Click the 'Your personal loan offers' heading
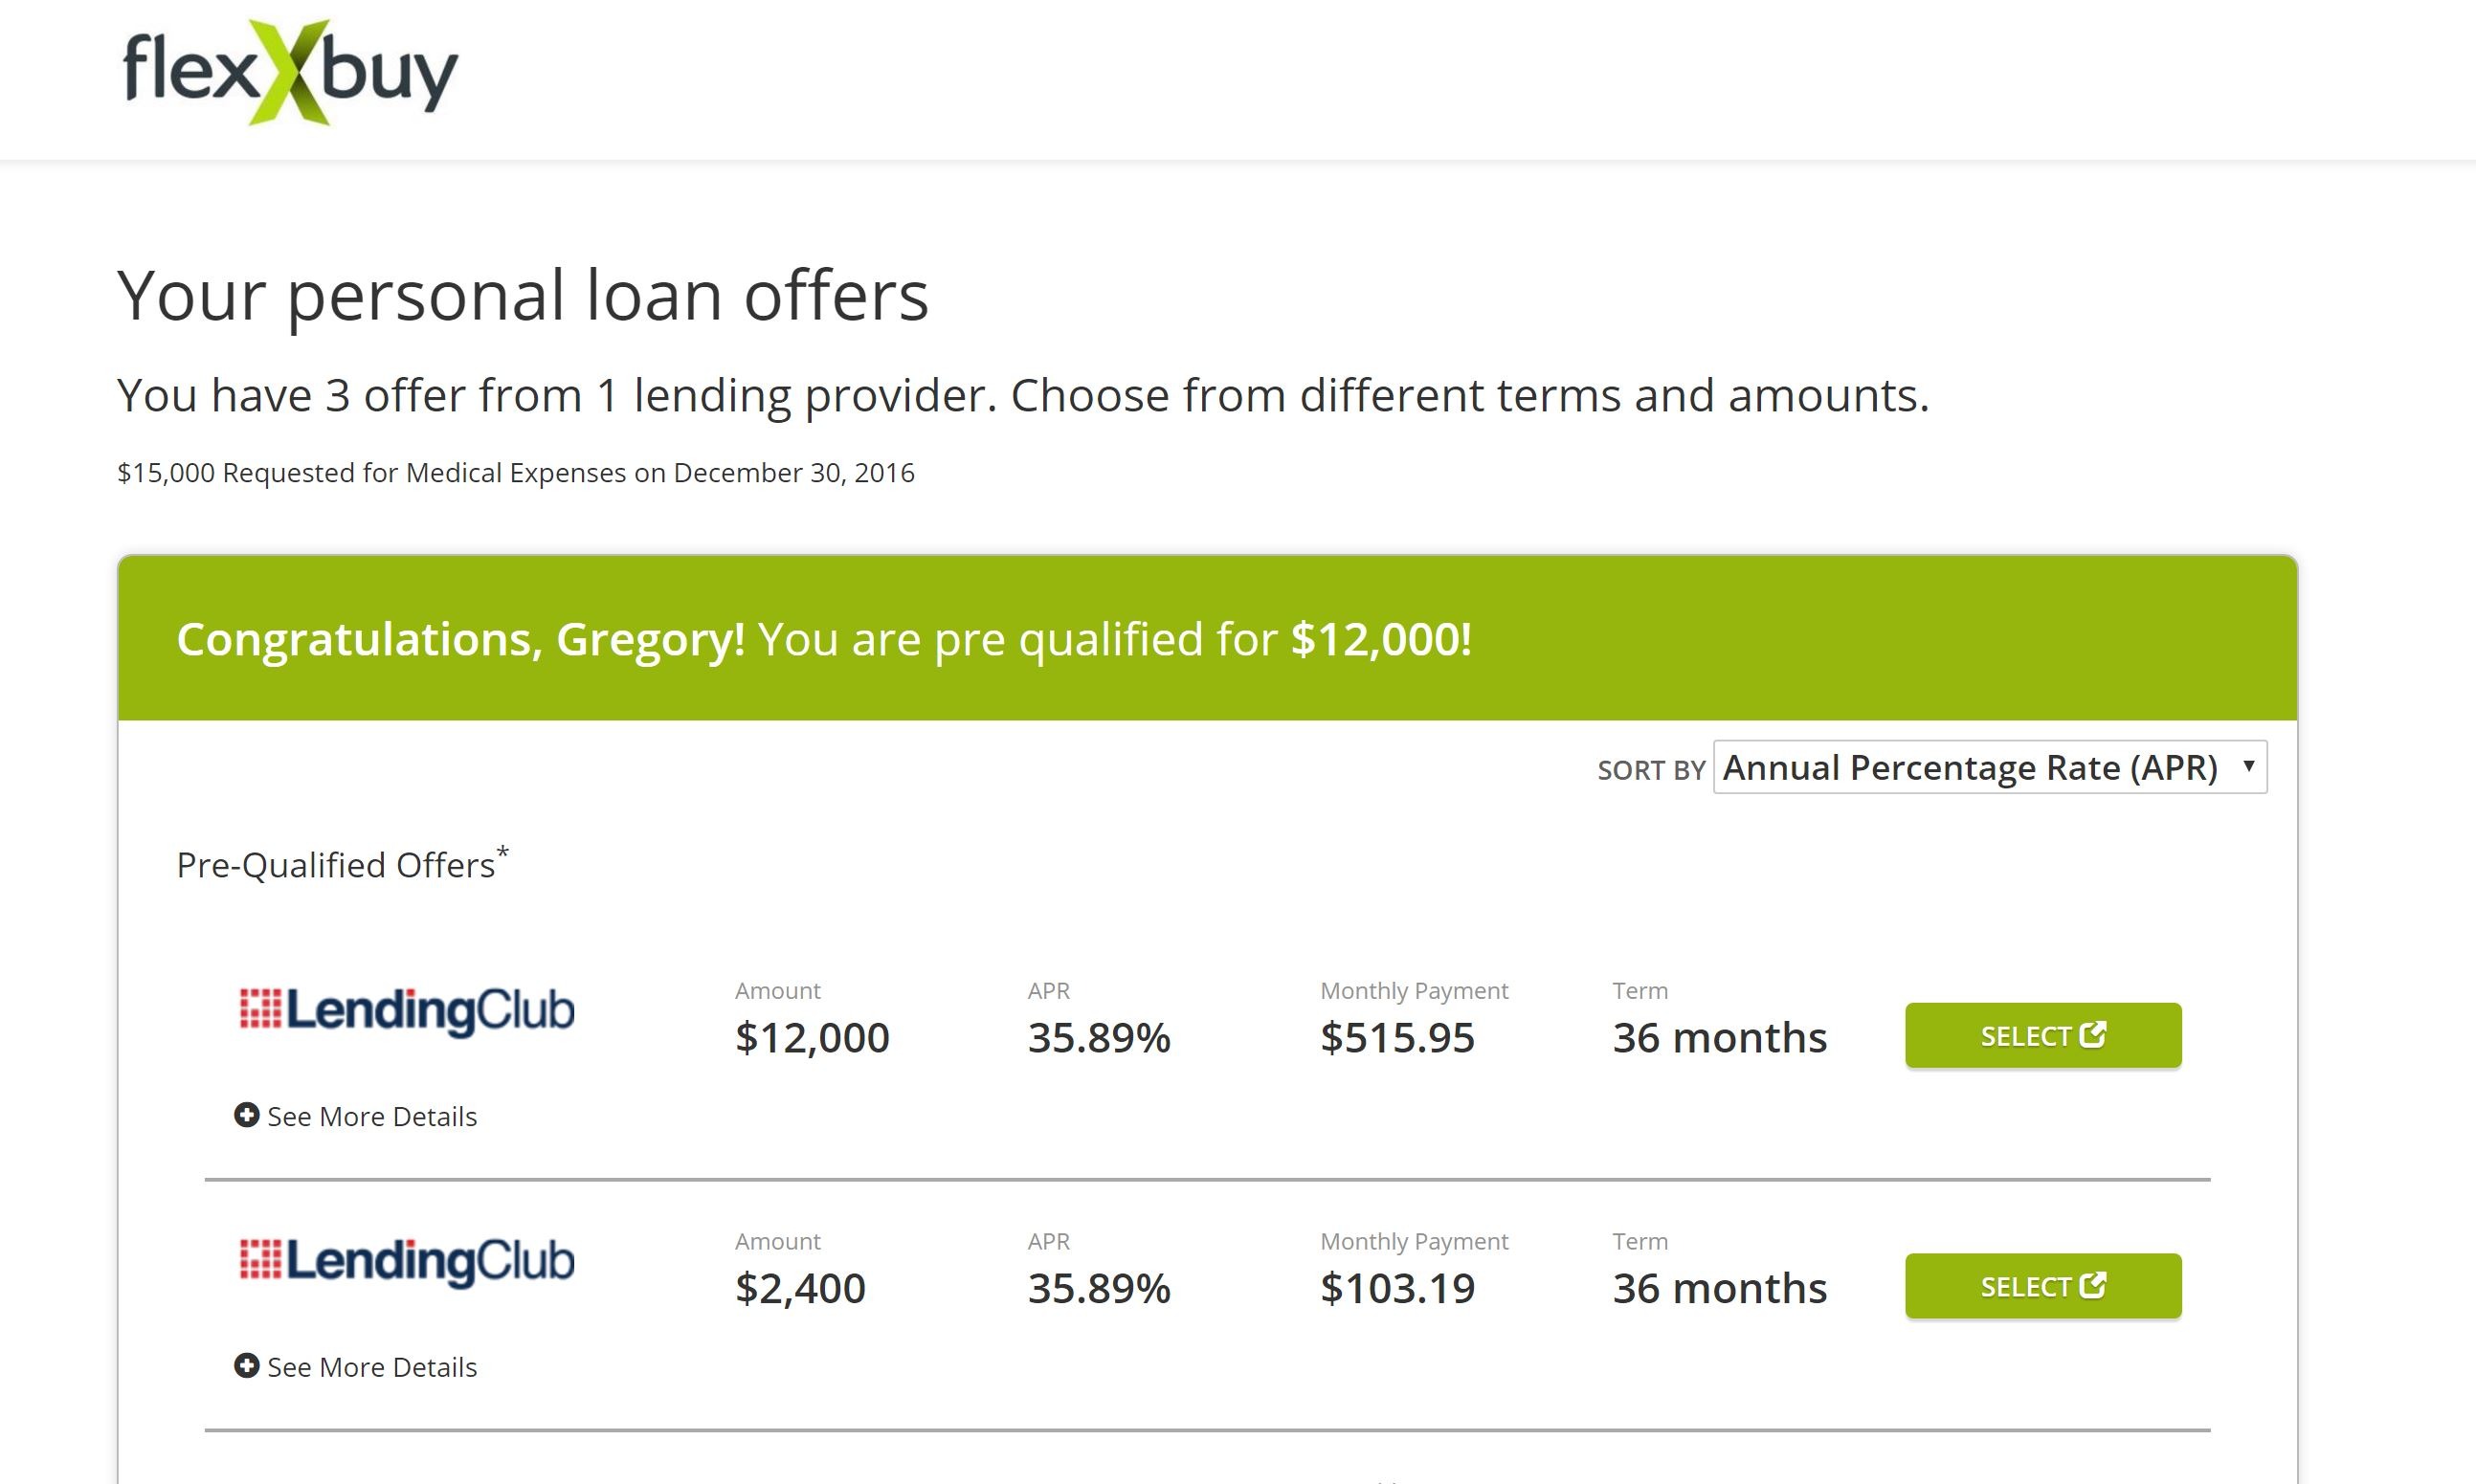Viewport: 2476px width, 1484px height. [523, 296]
